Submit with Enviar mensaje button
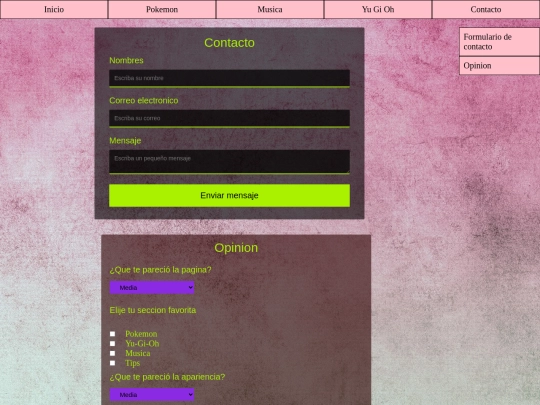540x405 pixels. pyautogui.click(x=229, y=196)
